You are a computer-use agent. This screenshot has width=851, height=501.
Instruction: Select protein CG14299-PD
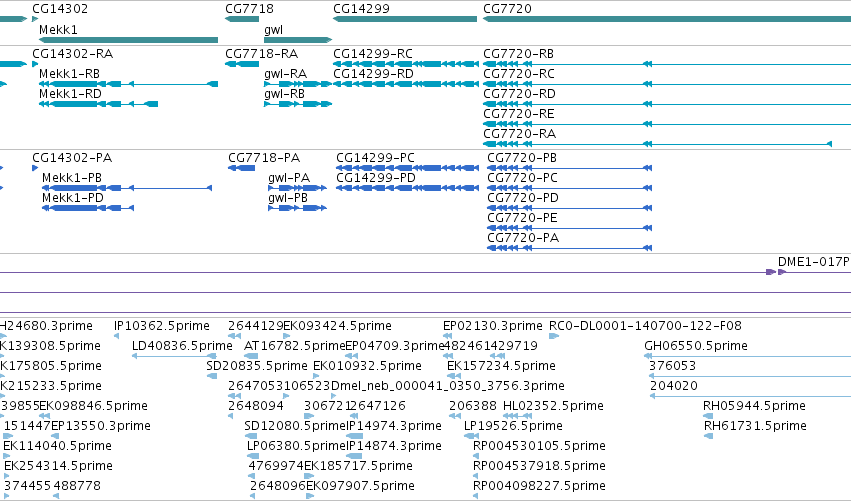pos(376,178)
